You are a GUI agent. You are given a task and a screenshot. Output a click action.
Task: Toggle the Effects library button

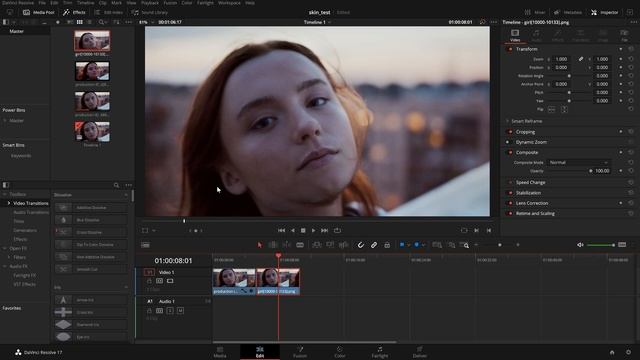pyautogui.click(x=74, y=12)
